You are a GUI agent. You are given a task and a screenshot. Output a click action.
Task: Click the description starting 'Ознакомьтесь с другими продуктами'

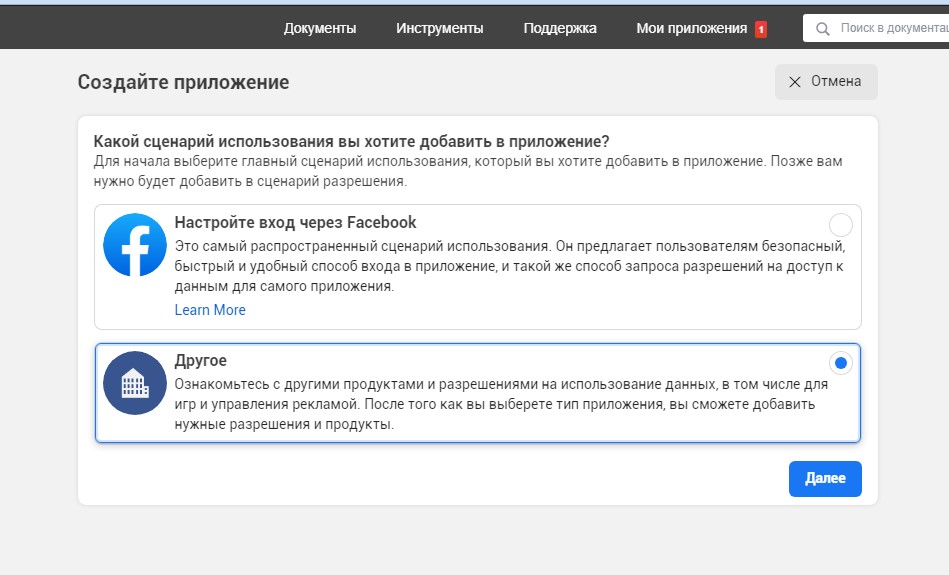tap(501, 404)
